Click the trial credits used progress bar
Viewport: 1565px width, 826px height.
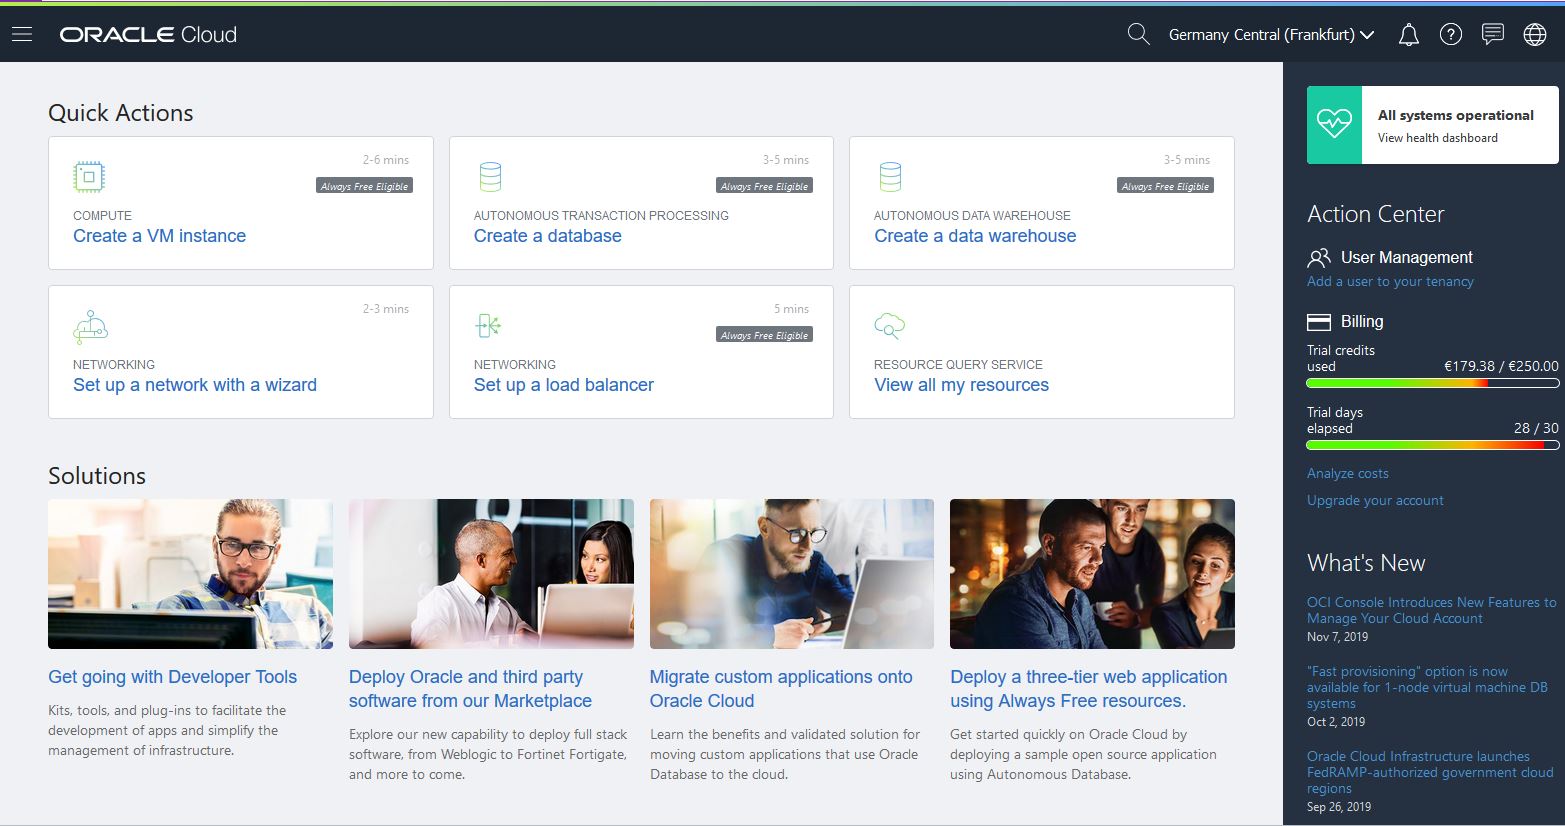click(1432, 383)
